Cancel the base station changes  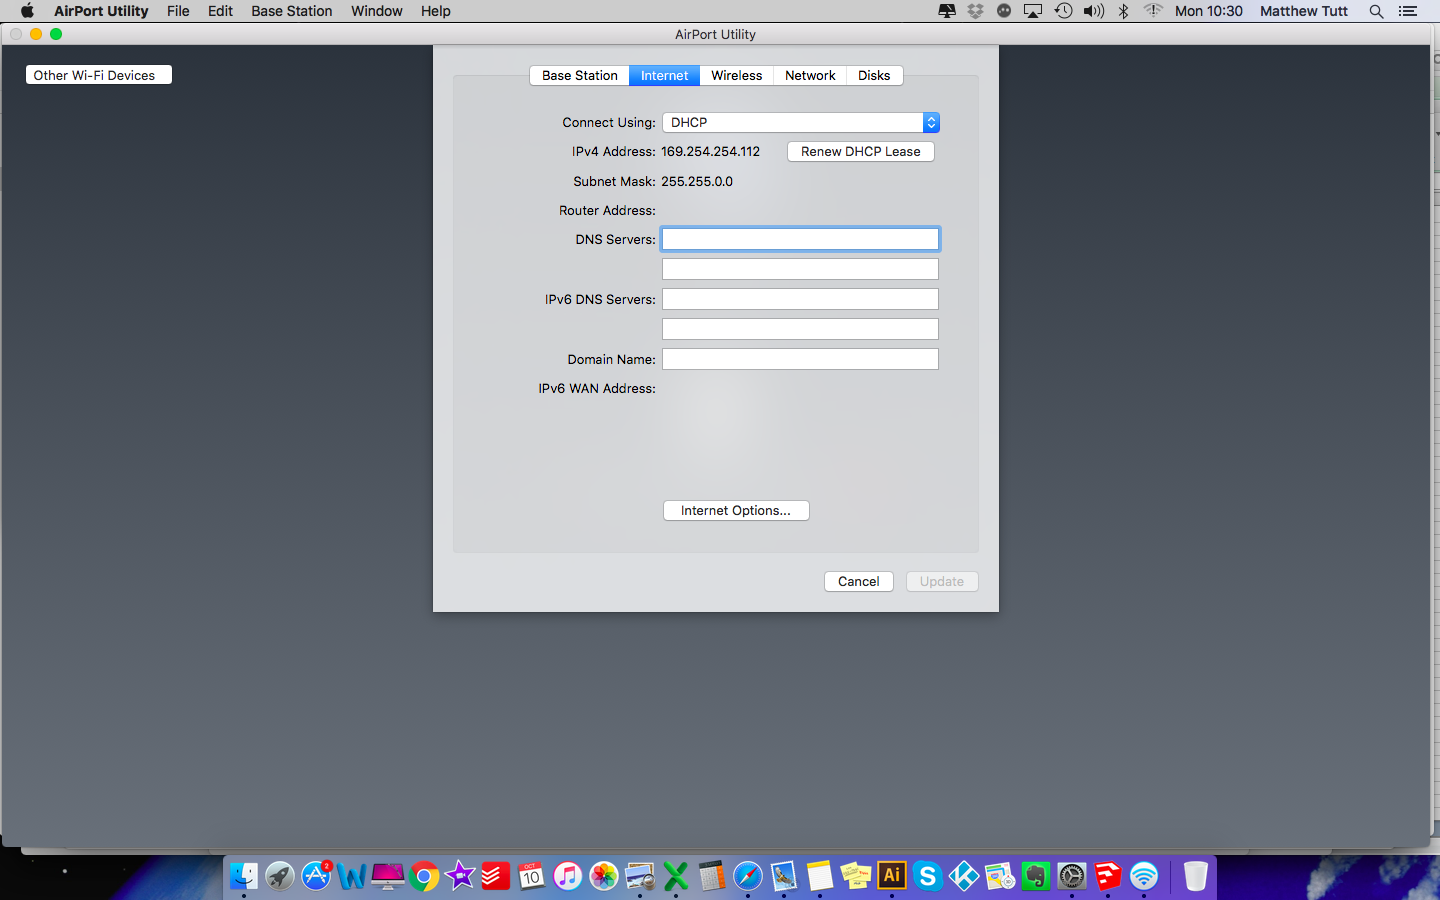point(859,582)
